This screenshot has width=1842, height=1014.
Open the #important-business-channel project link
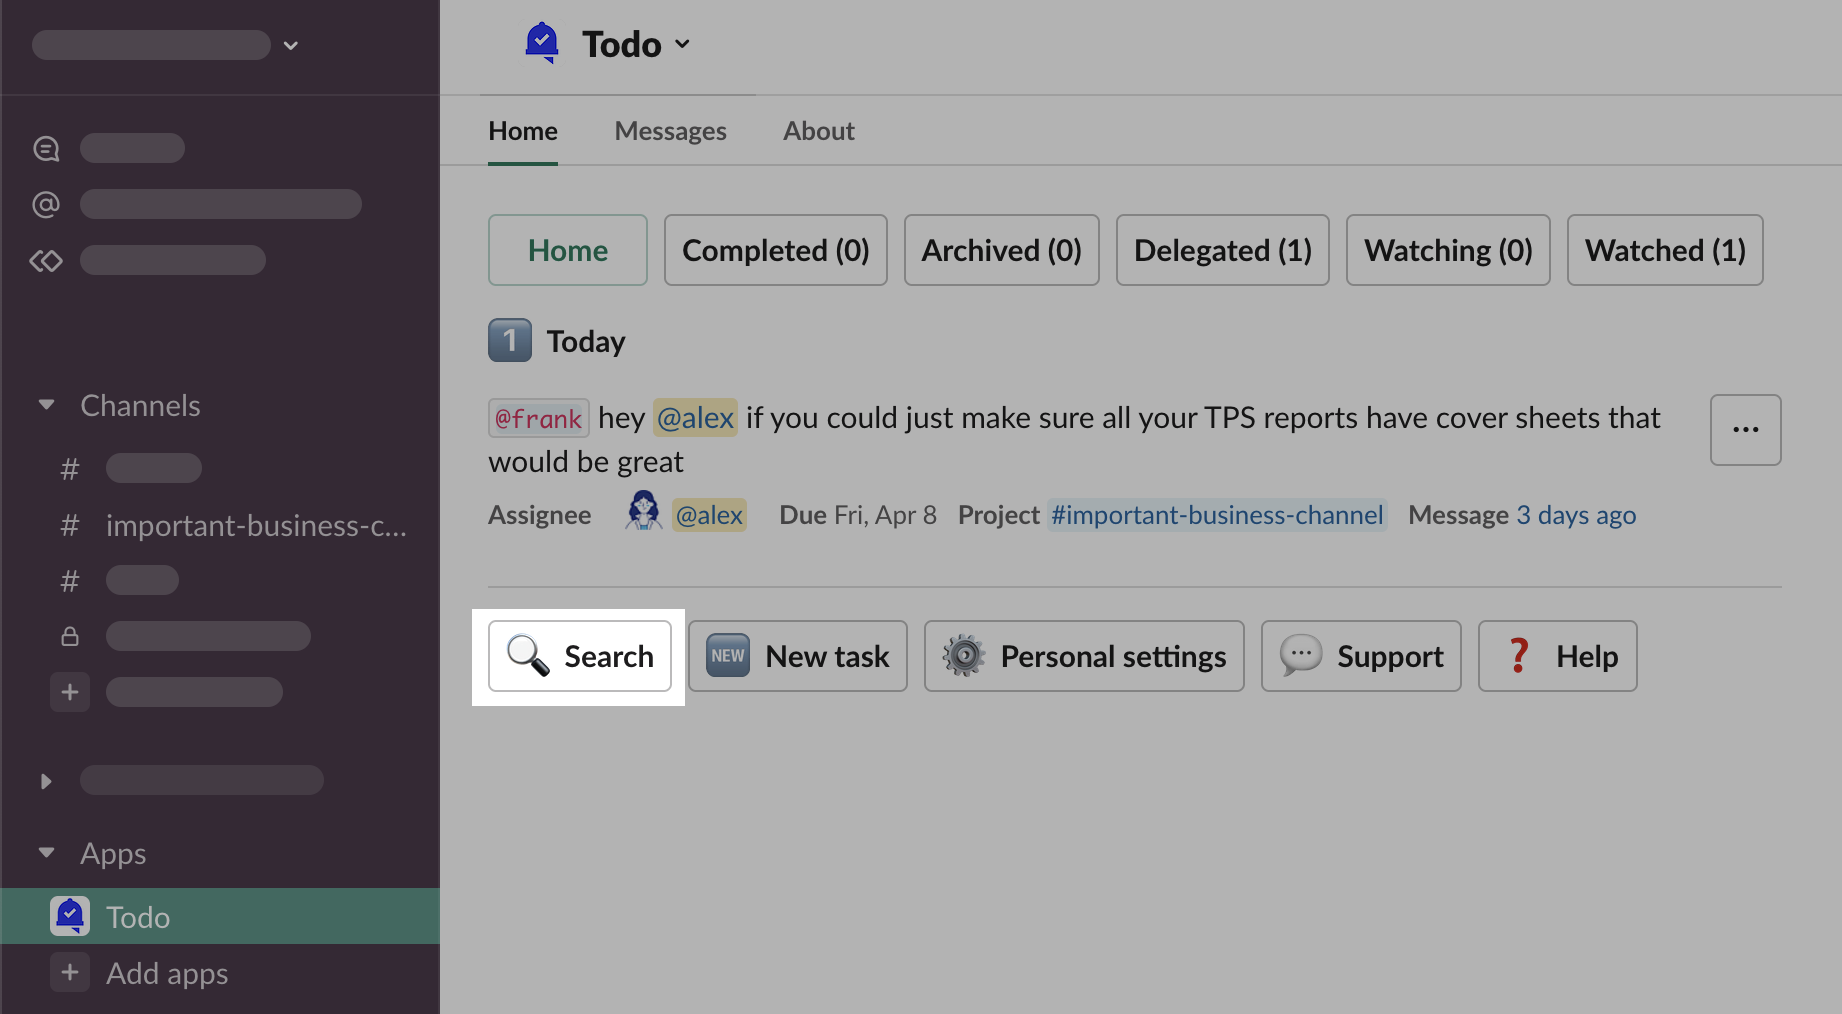pyautogui.click(x=1217, y=515)
